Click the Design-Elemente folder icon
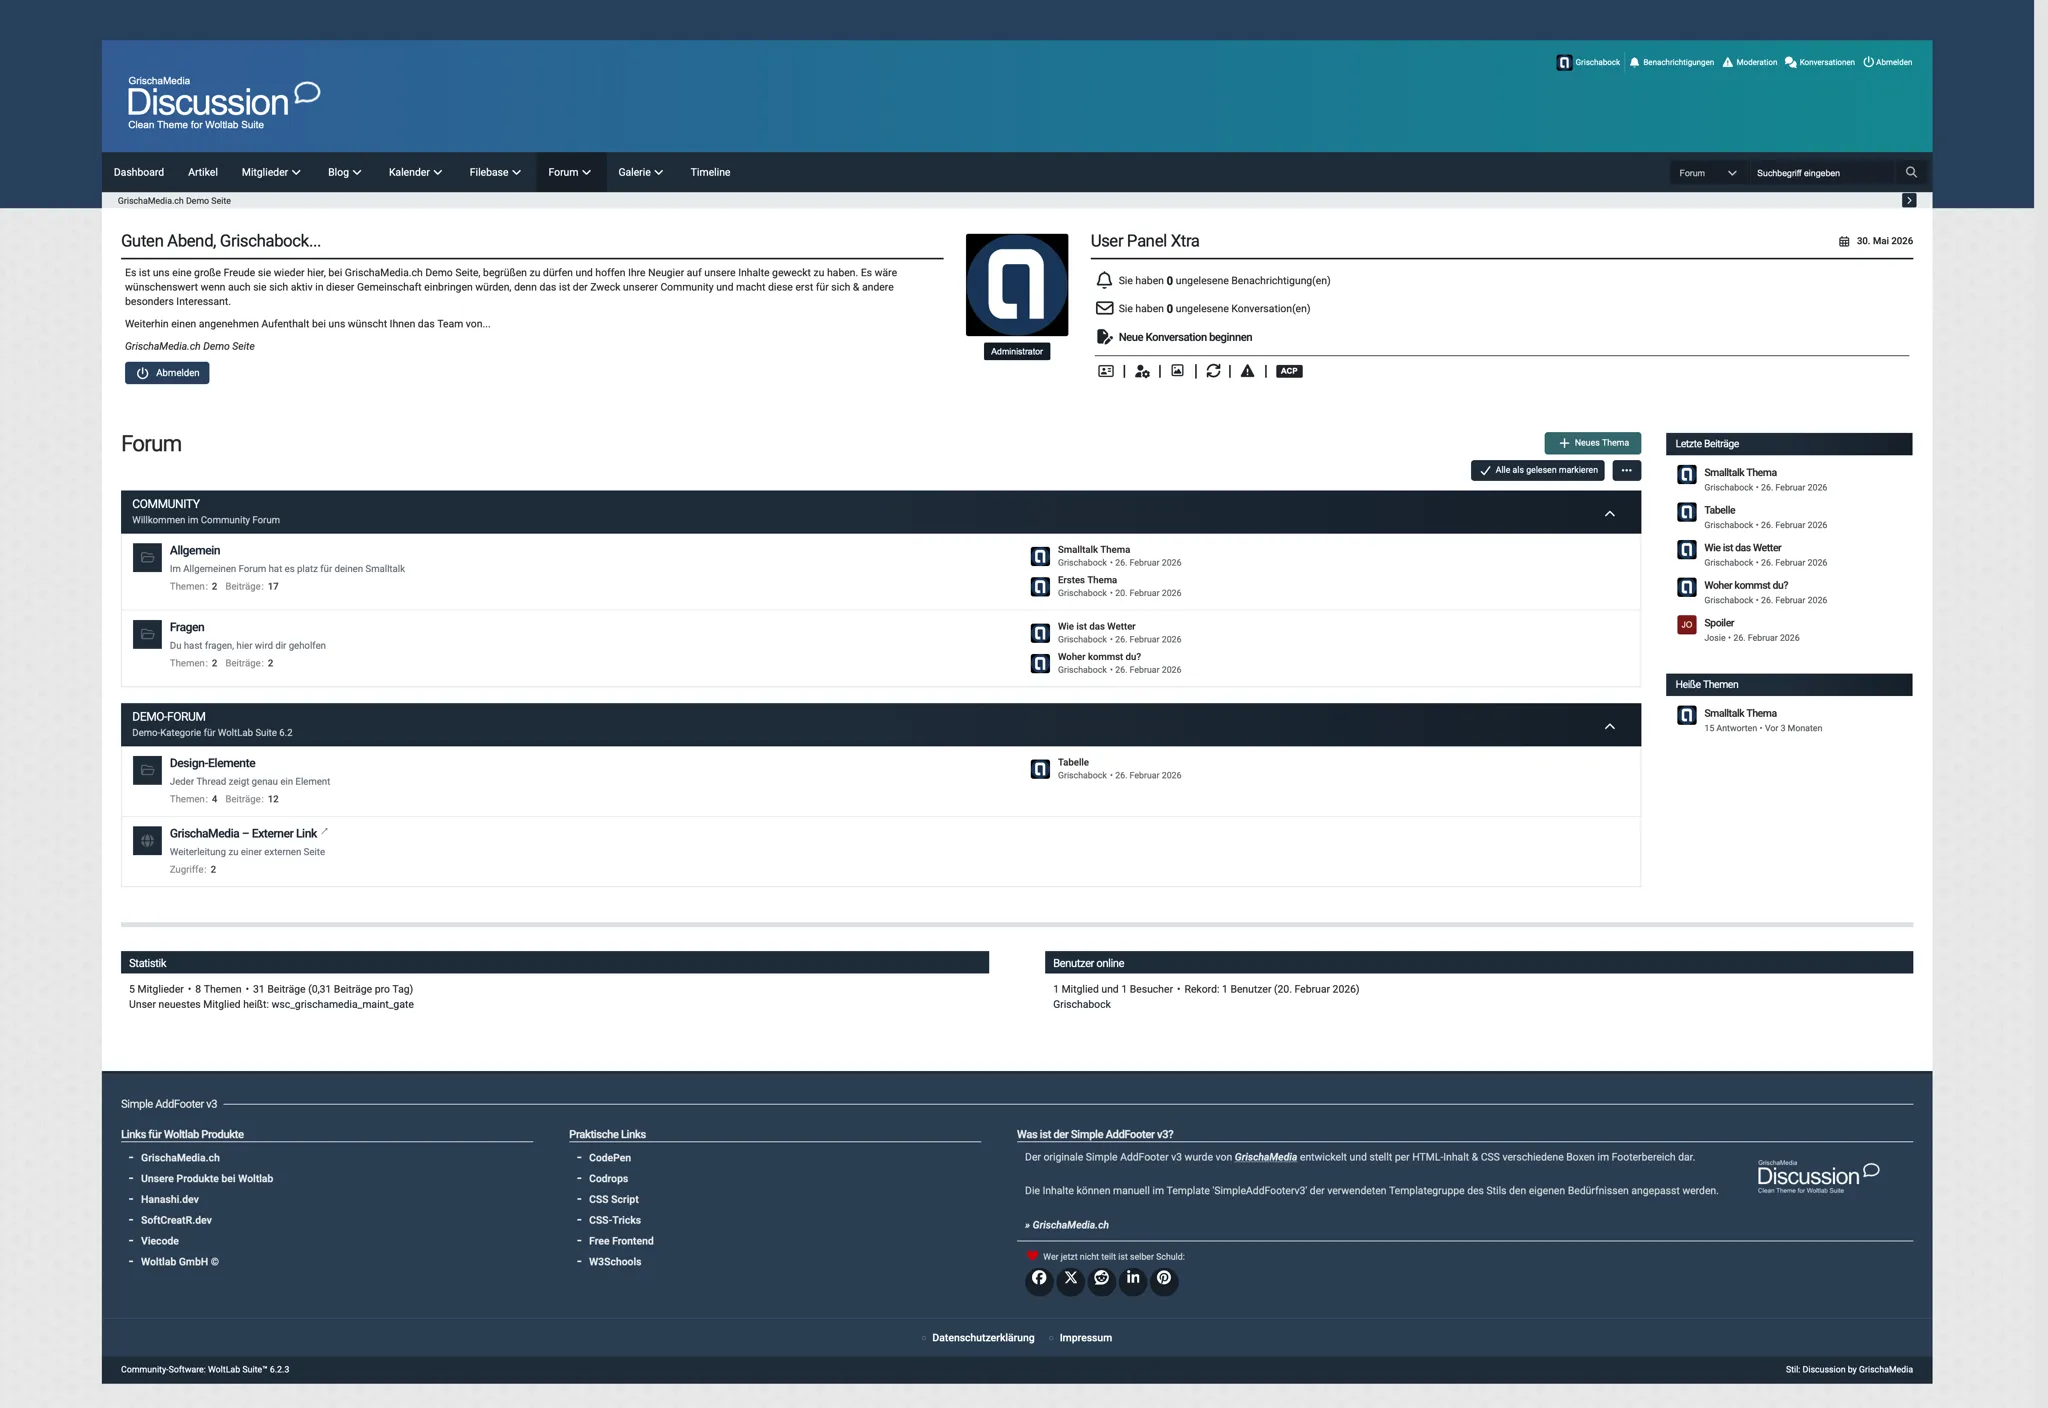Viewport: 2048px width, 1408px height. click(147, 770)
